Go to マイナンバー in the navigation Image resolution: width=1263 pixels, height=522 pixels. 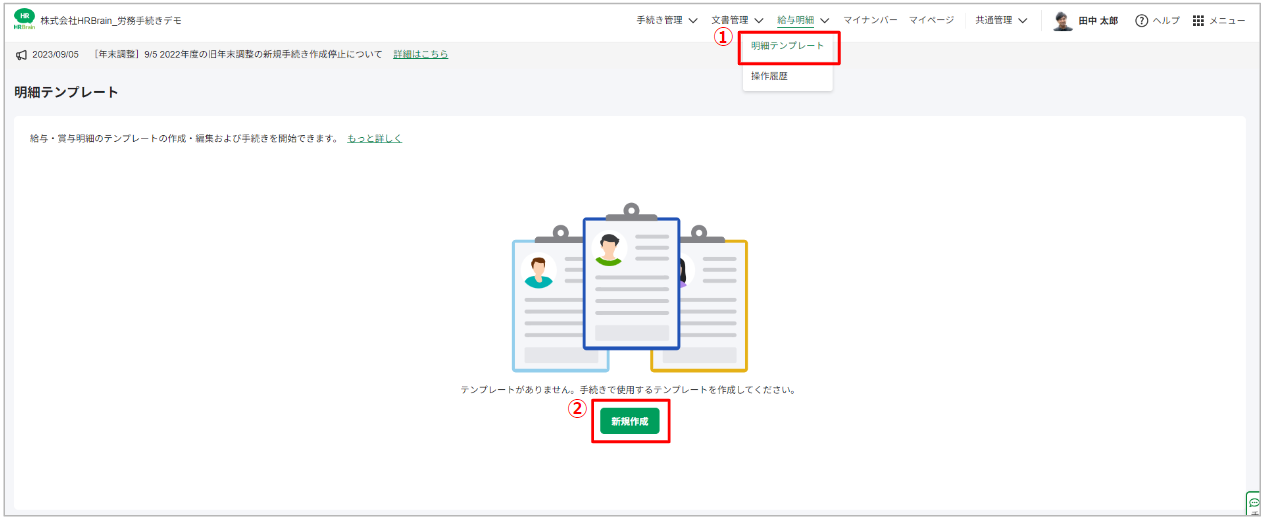870,20
